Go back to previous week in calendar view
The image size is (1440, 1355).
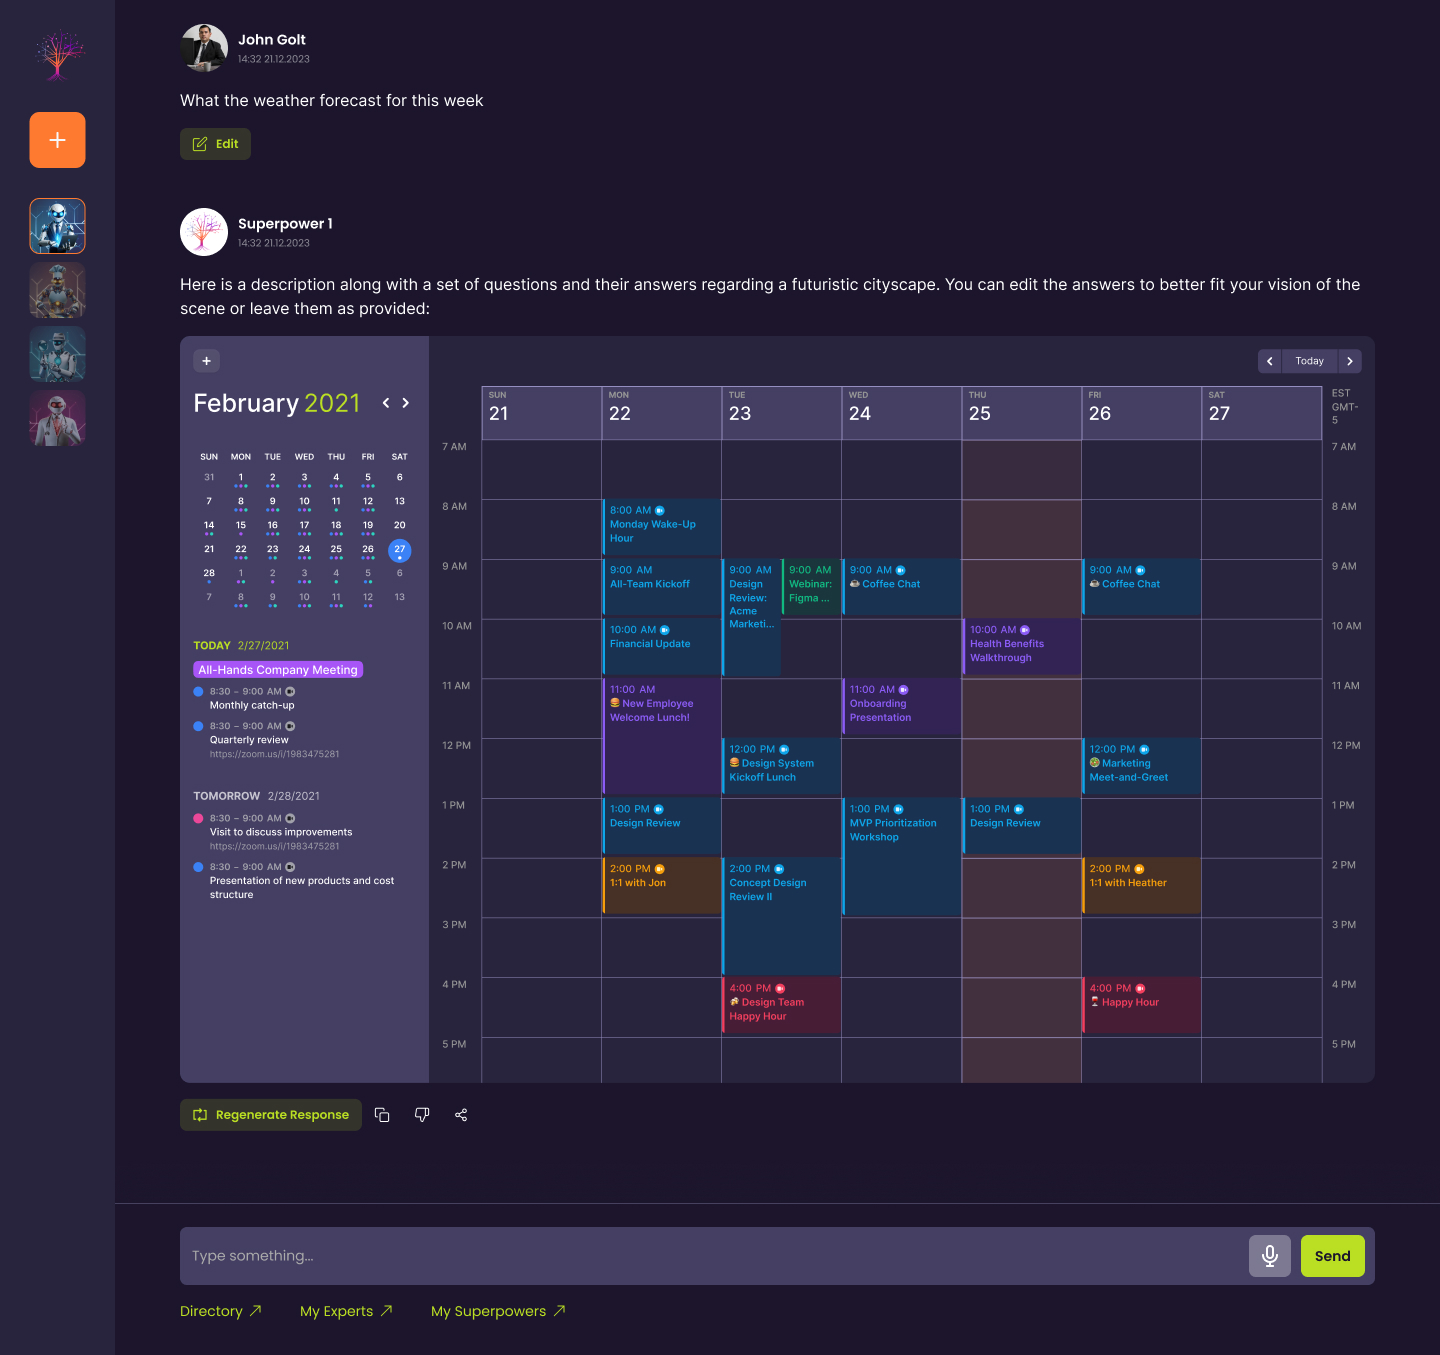click(1269, 361)
